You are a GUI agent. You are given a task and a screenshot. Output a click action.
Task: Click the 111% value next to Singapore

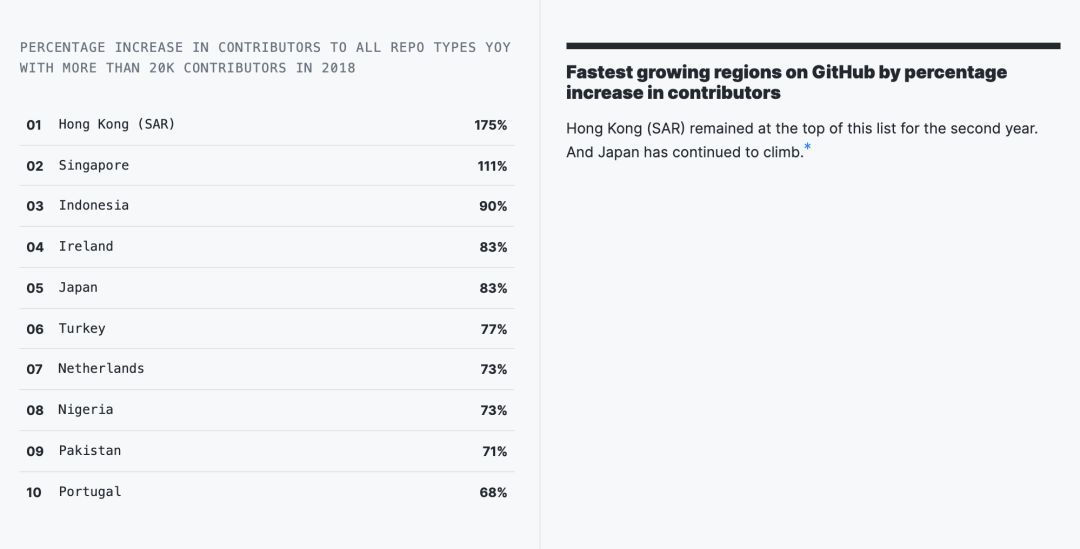(x=492, y=166)
